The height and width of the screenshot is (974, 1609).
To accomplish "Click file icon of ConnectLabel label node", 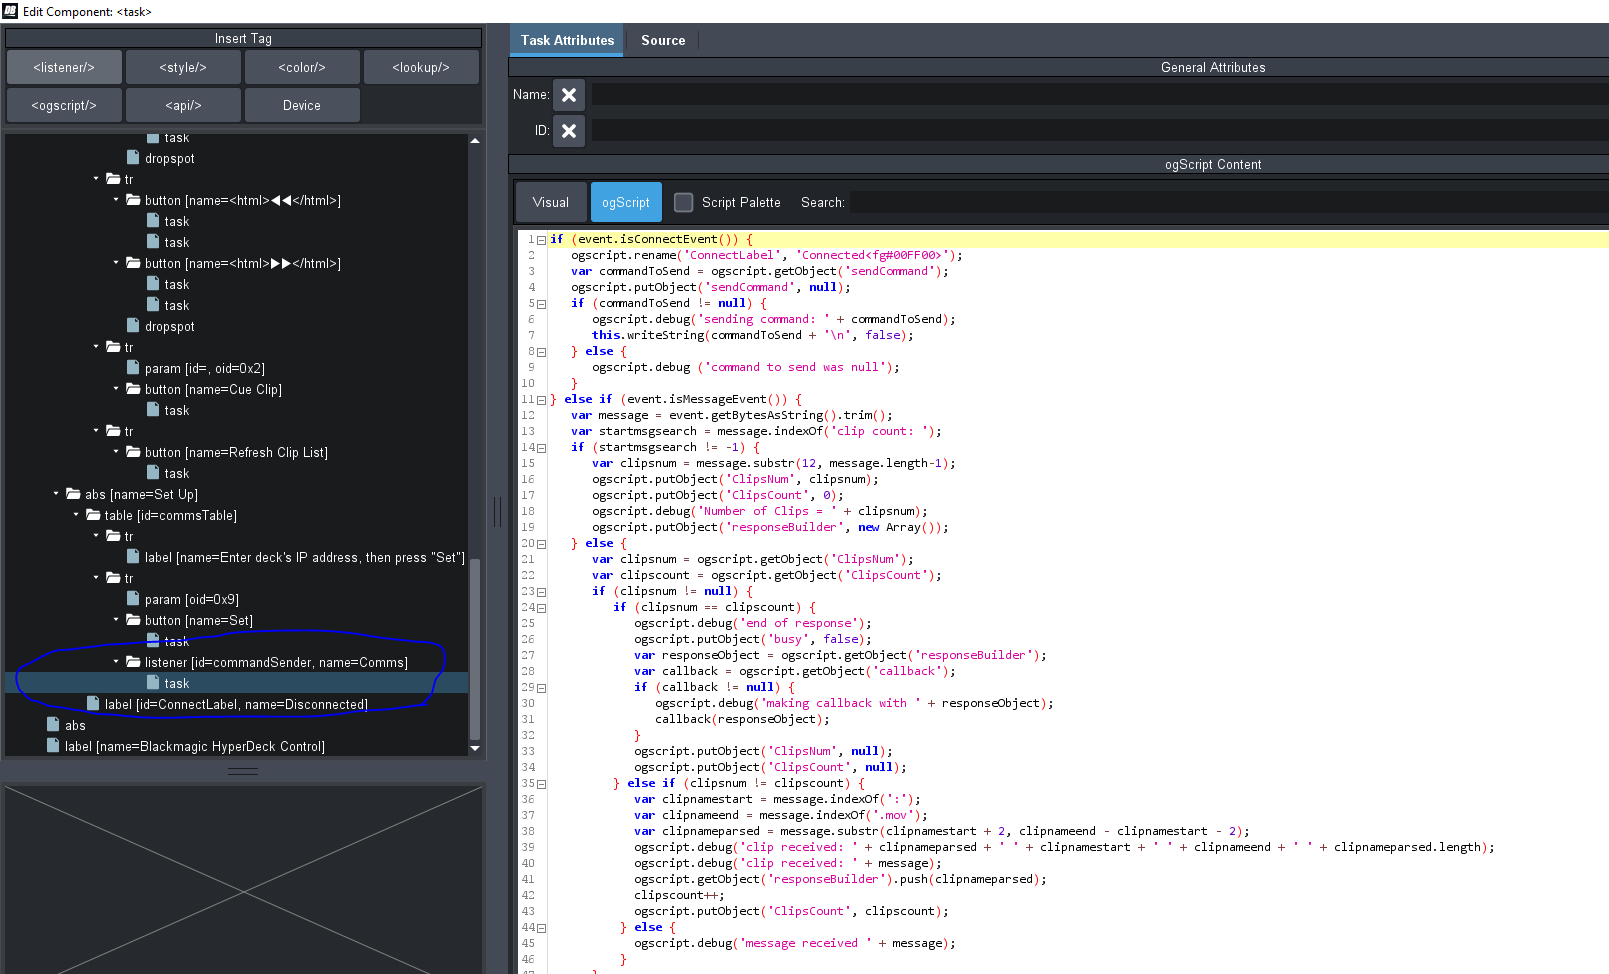I will [93, 704].
